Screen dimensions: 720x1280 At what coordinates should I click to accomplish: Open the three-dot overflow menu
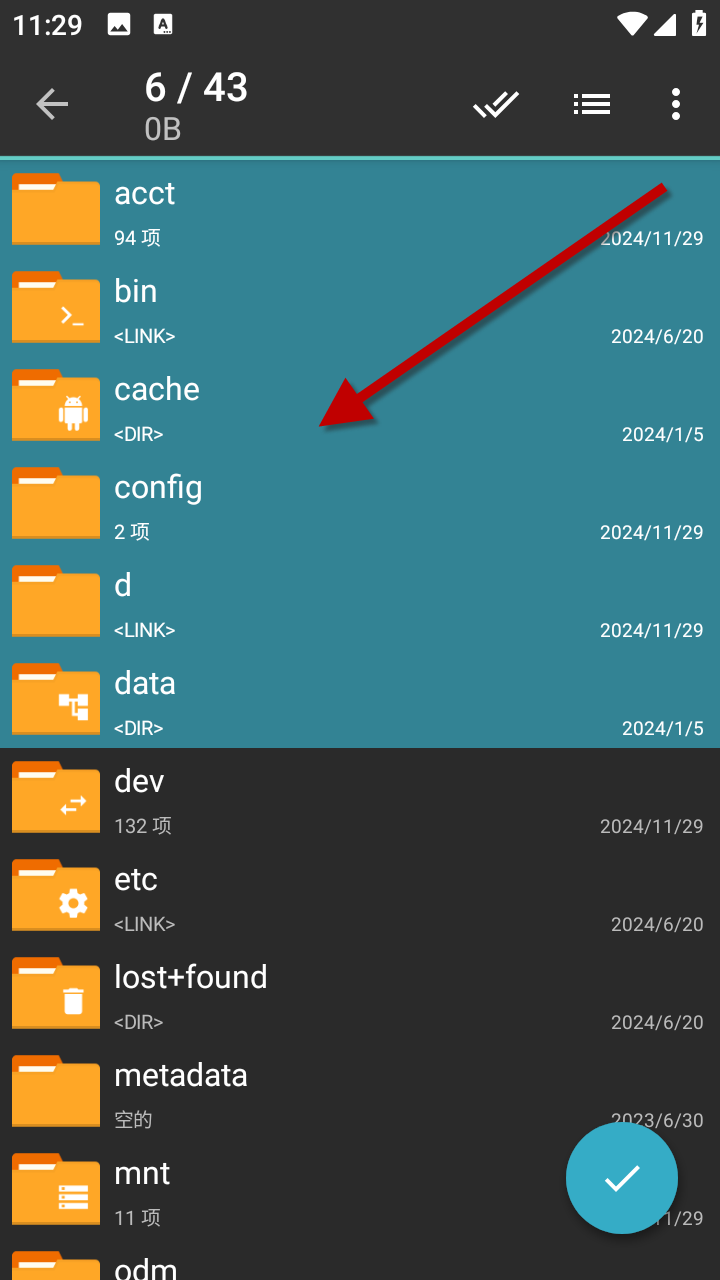pyautogui.click(x=676, y=104)
